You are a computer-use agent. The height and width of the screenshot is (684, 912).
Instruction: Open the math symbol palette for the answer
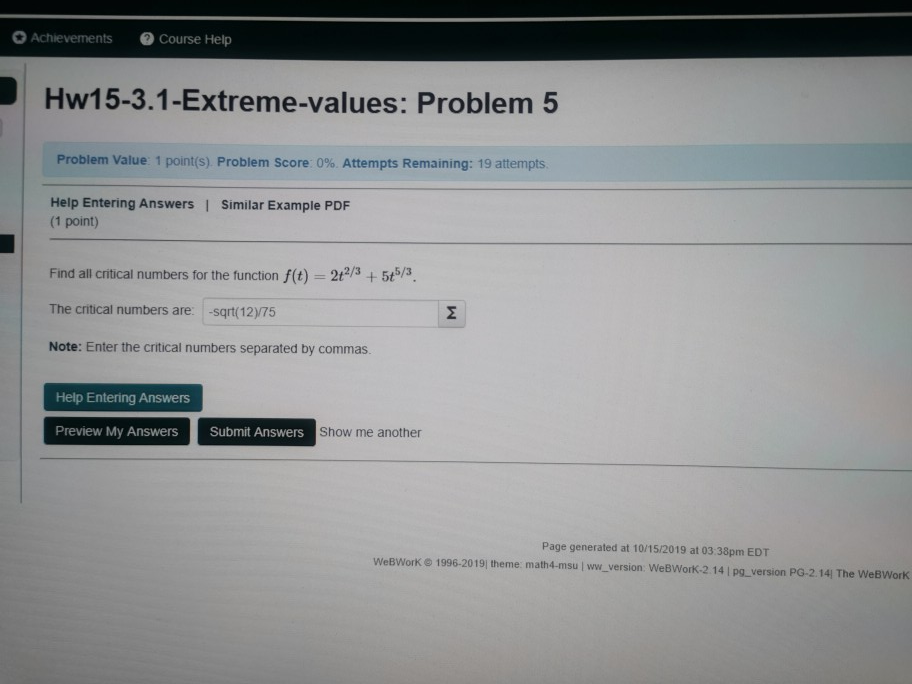(450, 313)
